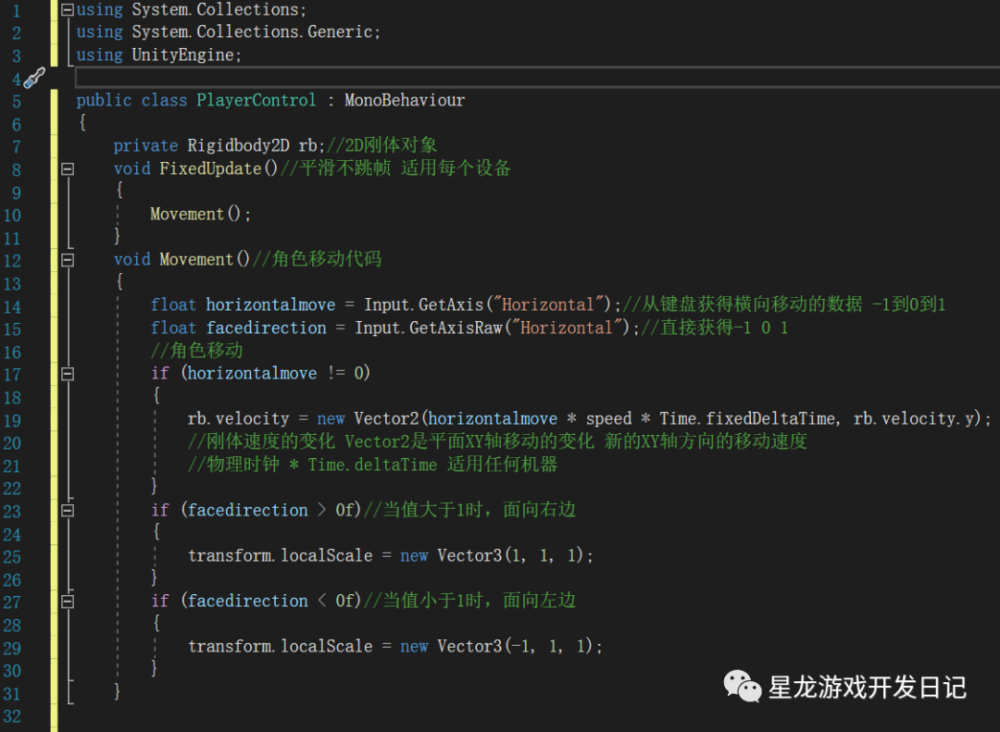The width and height of the screenshot is (1000, 732).
Task: Collapse the facedirection less than 0f block
Action: (x=67, y=601)
